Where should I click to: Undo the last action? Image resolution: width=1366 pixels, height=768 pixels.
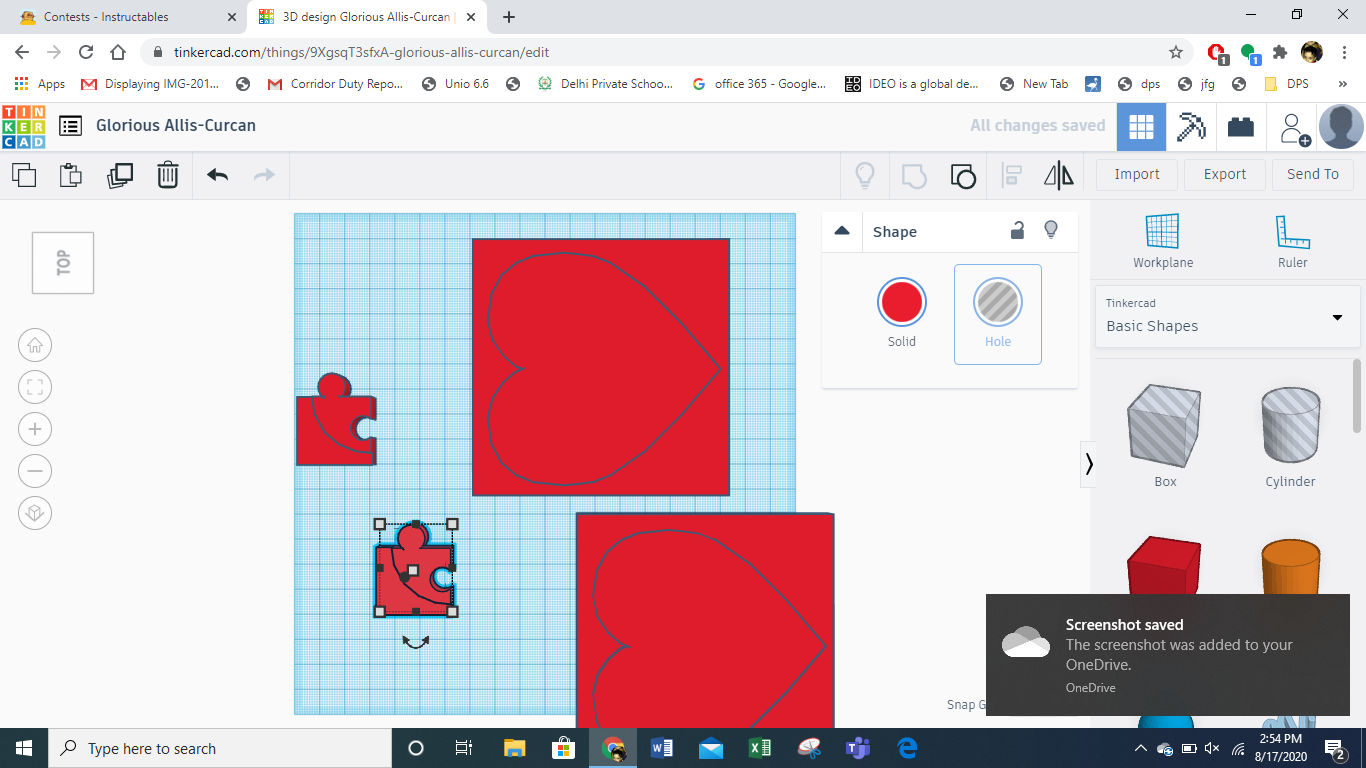click(217, 175)
